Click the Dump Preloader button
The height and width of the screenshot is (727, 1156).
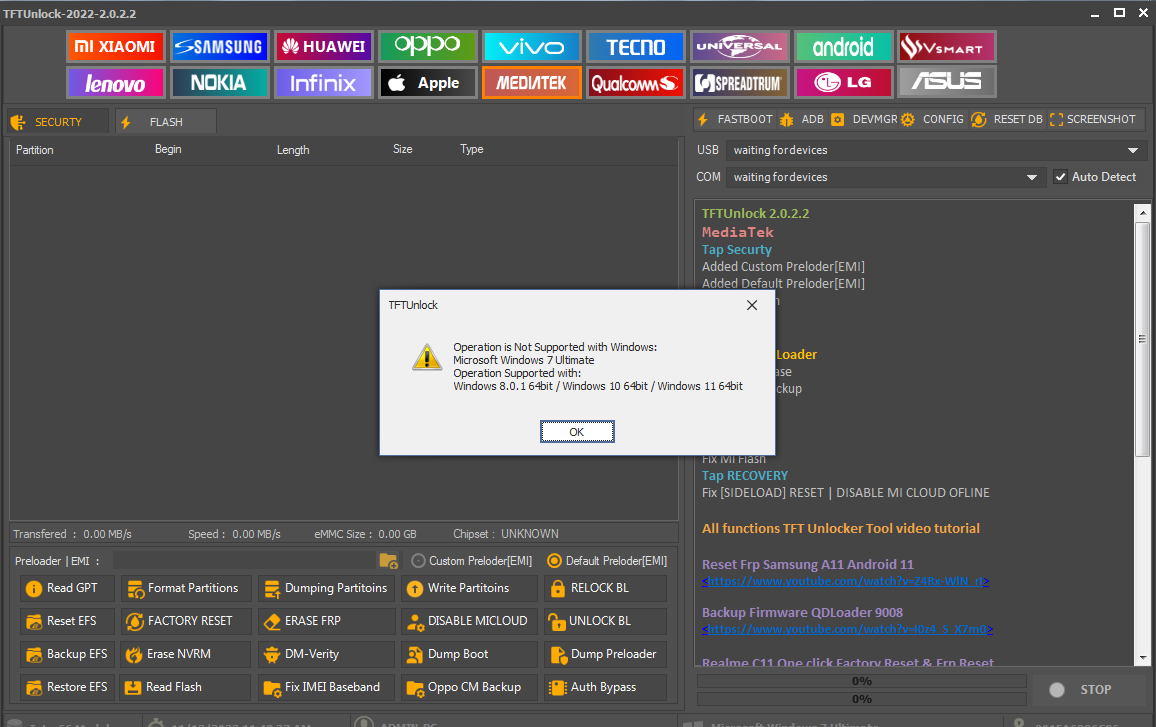[605, 654]
